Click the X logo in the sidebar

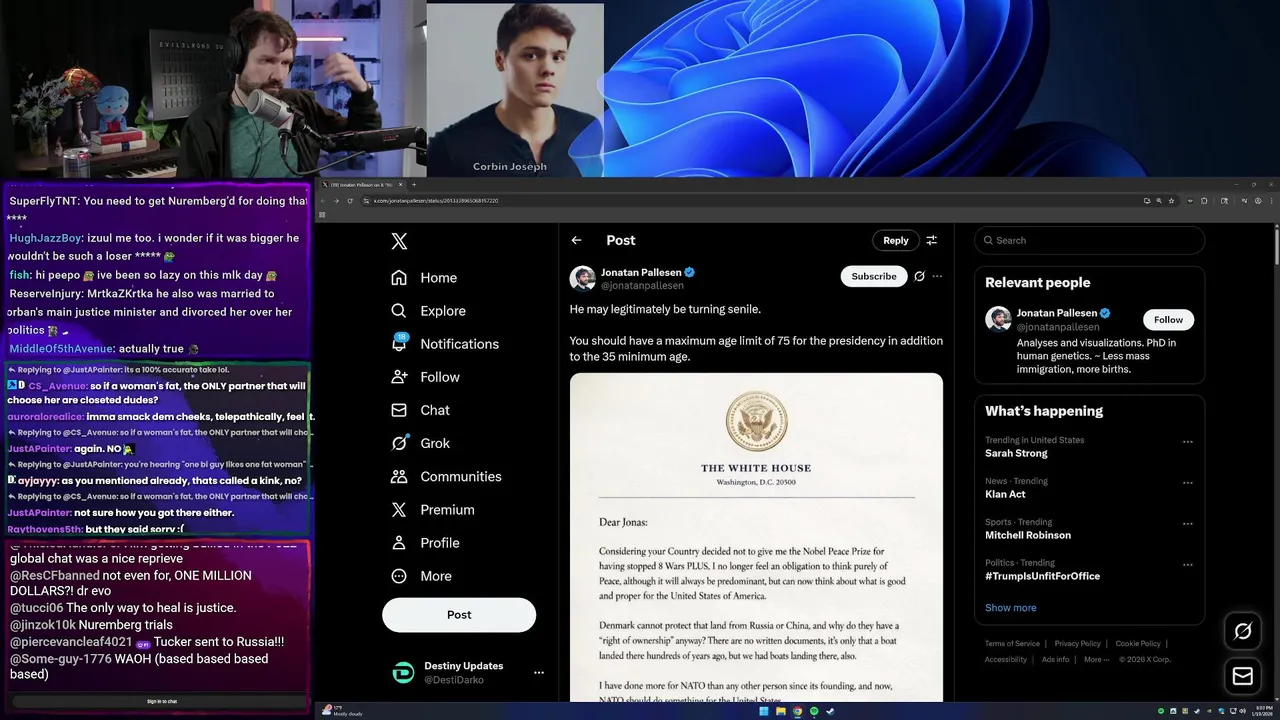(x=399, y=241)
